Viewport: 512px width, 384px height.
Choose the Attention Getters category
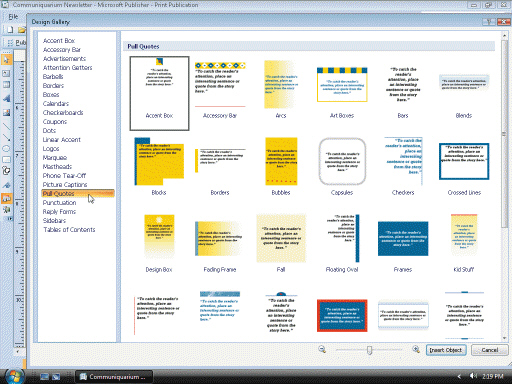click(x=68, y=68)
